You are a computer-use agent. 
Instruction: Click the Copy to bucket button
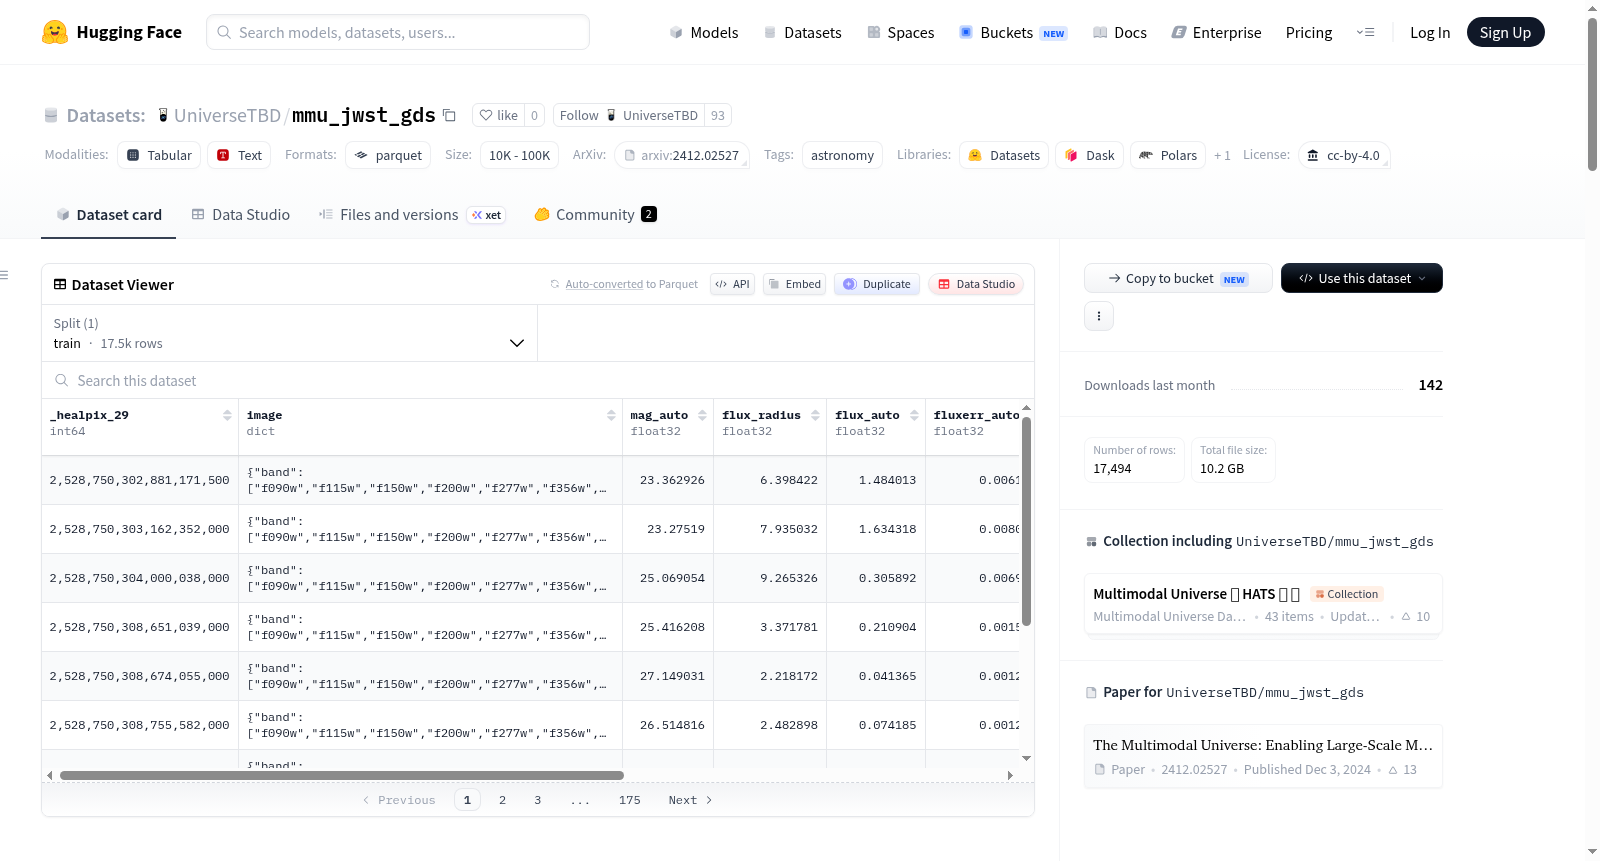(x=1178, y=278)
